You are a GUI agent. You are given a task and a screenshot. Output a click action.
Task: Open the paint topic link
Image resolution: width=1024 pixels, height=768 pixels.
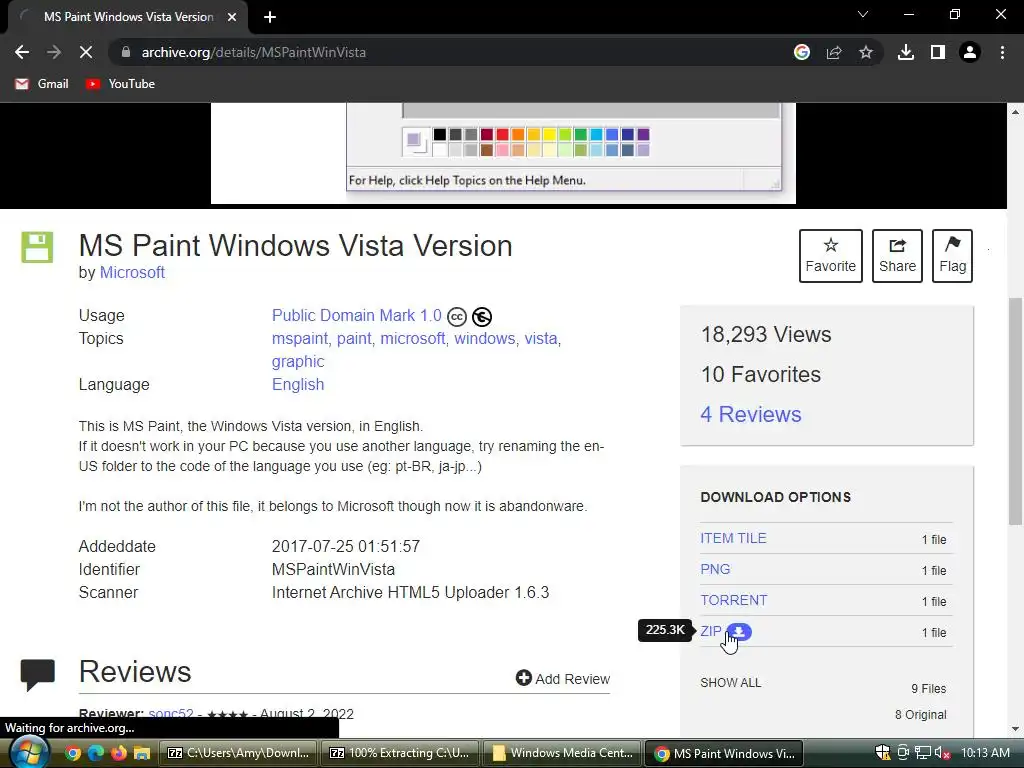pyautogui.click(x=354, y=338)
